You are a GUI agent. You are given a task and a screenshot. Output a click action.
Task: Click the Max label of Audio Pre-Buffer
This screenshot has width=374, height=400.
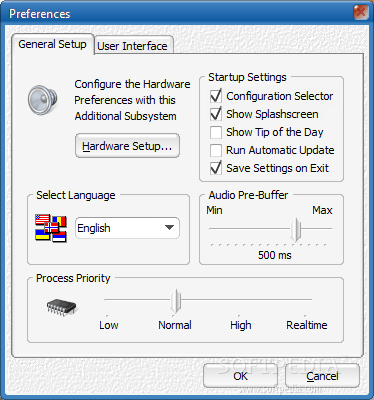tap(322, 210)
